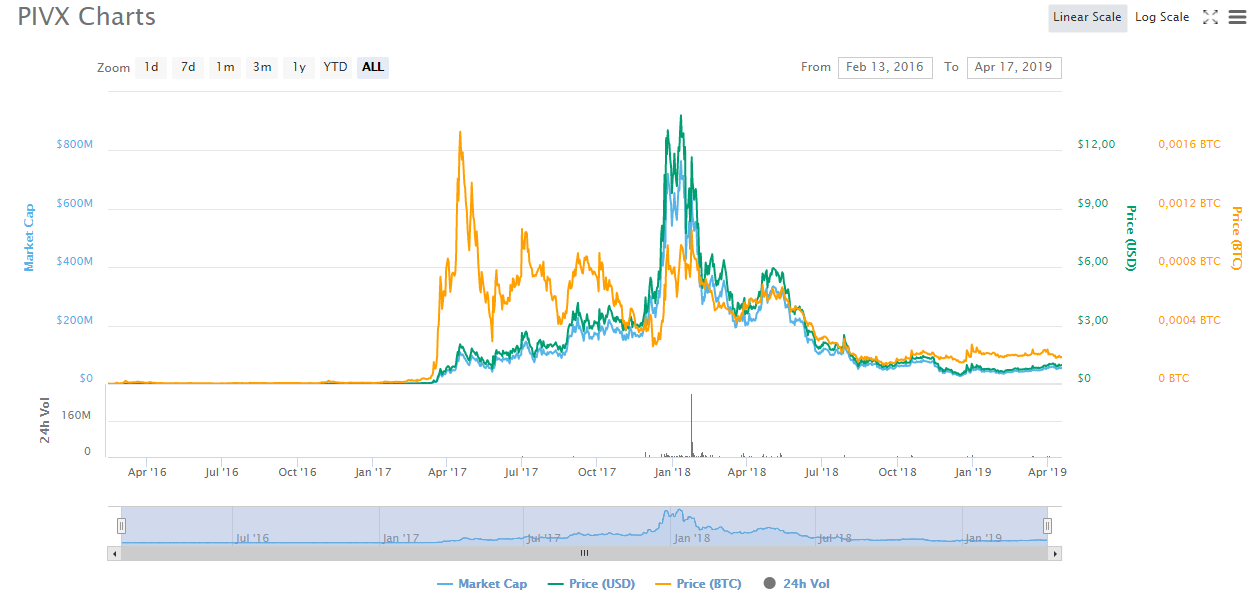
Task: Toggle Price (BTC) series in legend
Action: 698,584
